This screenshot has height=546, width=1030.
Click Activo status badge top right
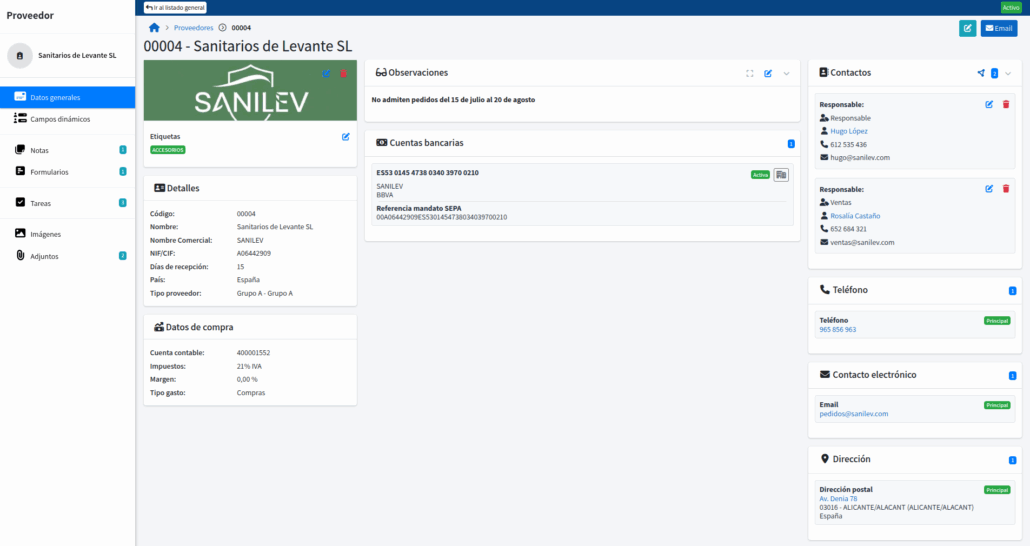(1010, 7)
